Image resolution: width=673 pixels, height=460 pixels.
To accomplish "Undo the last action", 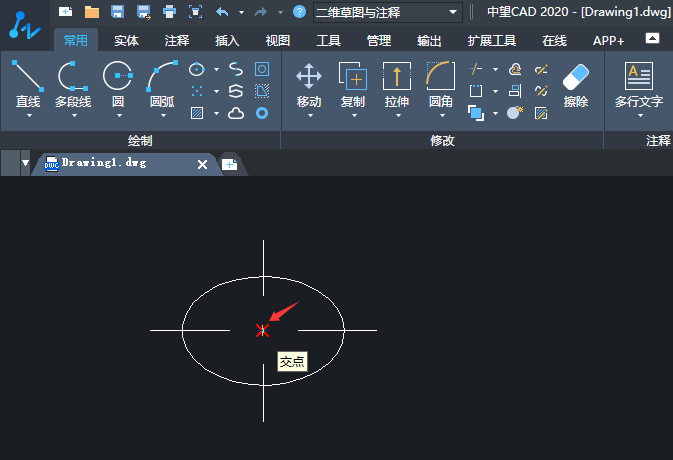I will point(222,12).
